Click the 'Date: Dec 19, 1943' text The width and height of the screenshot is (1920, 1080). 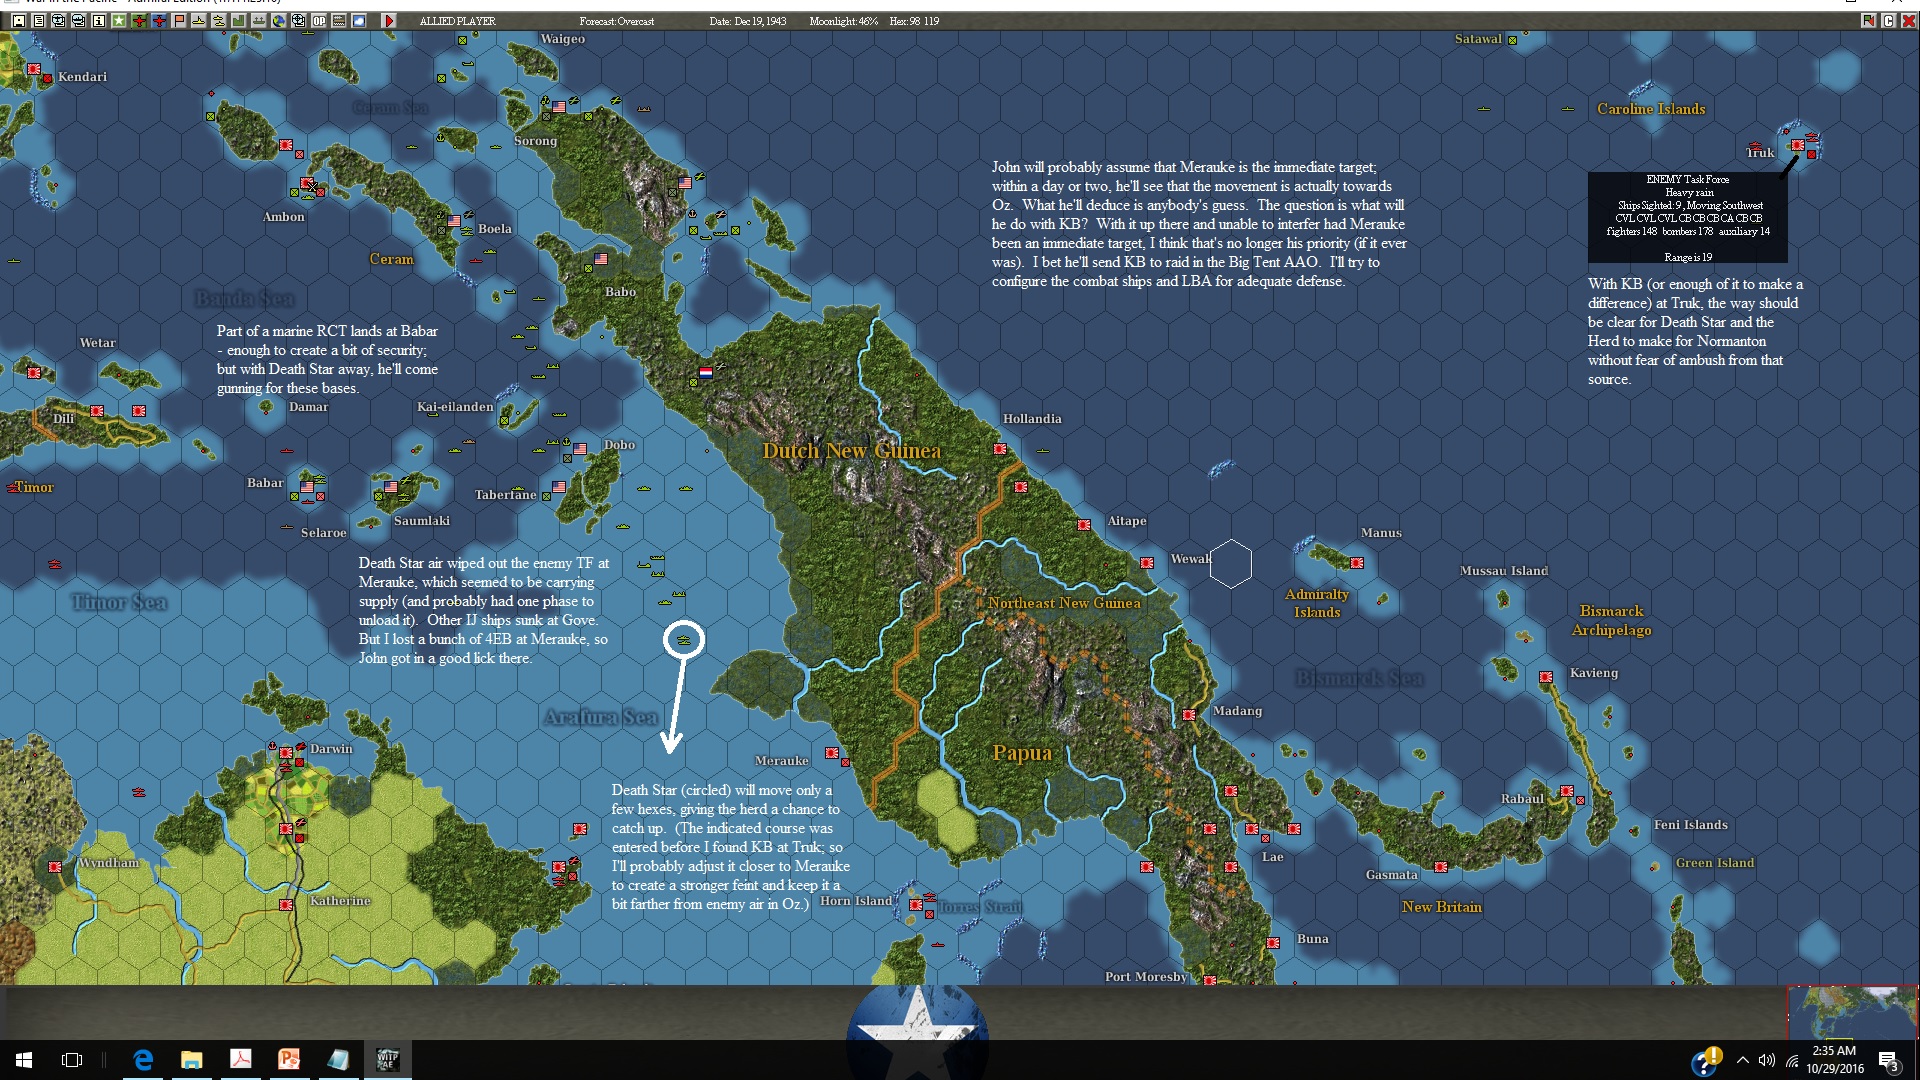point(748,21)
